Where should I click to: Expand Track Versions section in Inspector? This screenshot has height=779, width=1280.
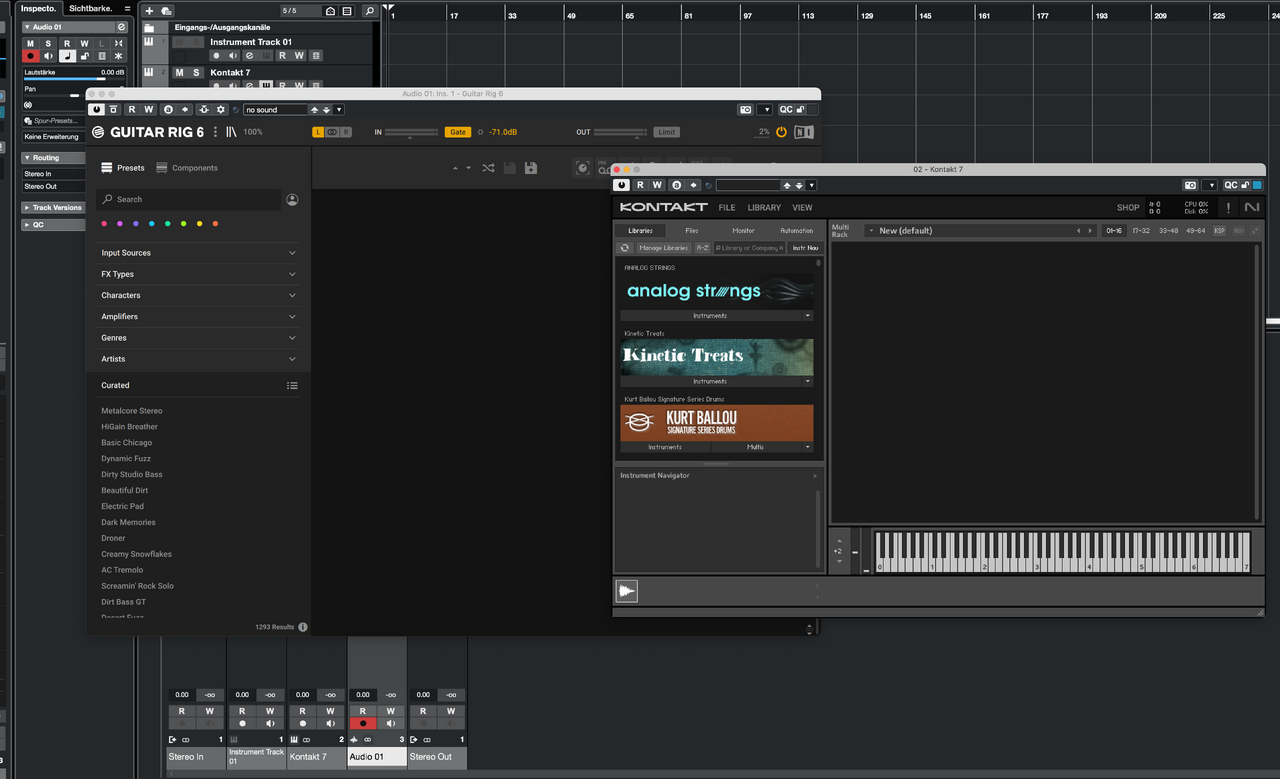(x=53, y=207)
